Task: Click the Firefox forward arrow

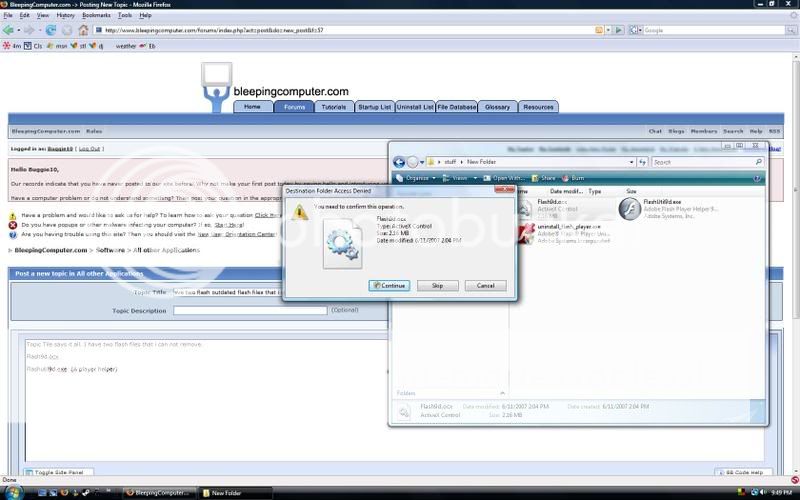Action: pos(29,30)
